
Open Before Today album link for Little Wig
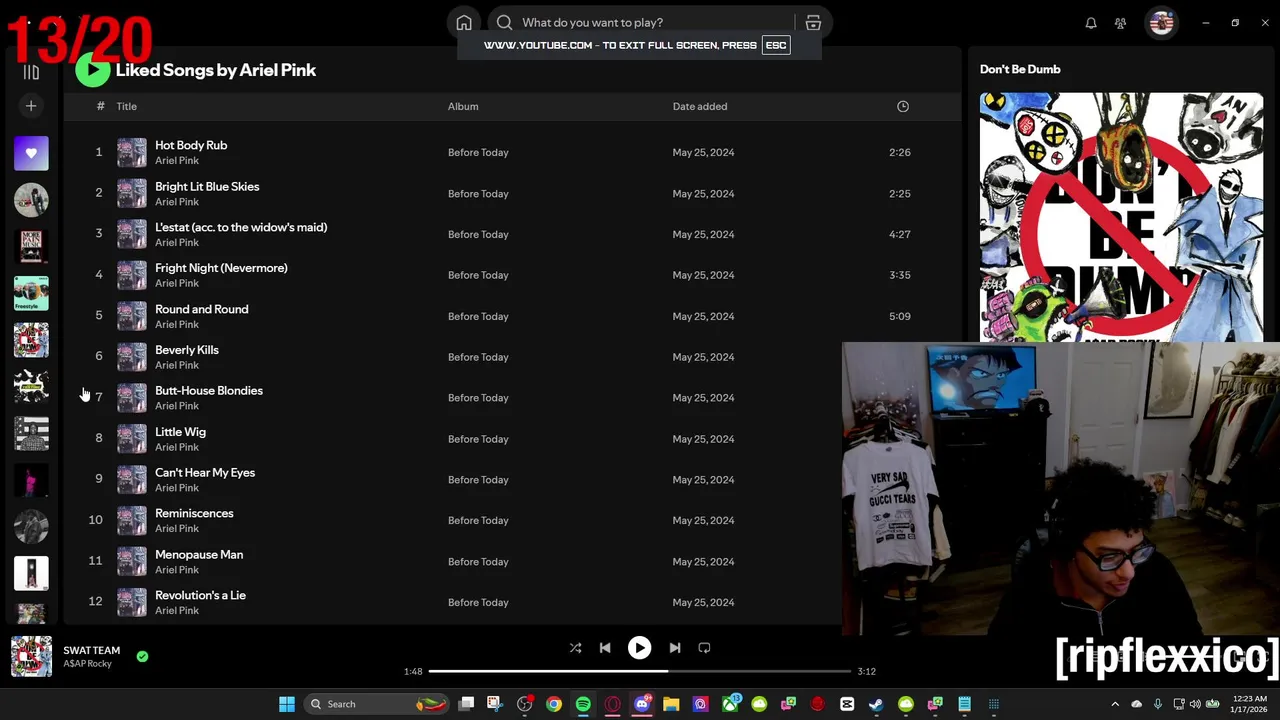(x=478, y=439)
